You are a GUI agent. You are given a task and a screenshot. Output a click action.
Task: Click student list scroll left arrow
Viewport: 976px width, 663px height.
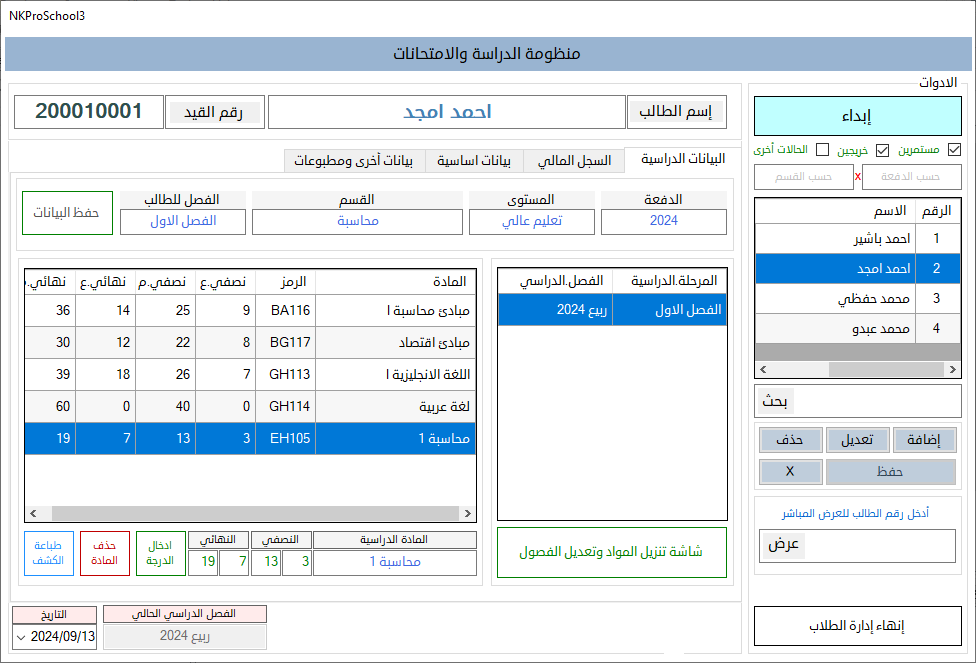tap(763, 369)
